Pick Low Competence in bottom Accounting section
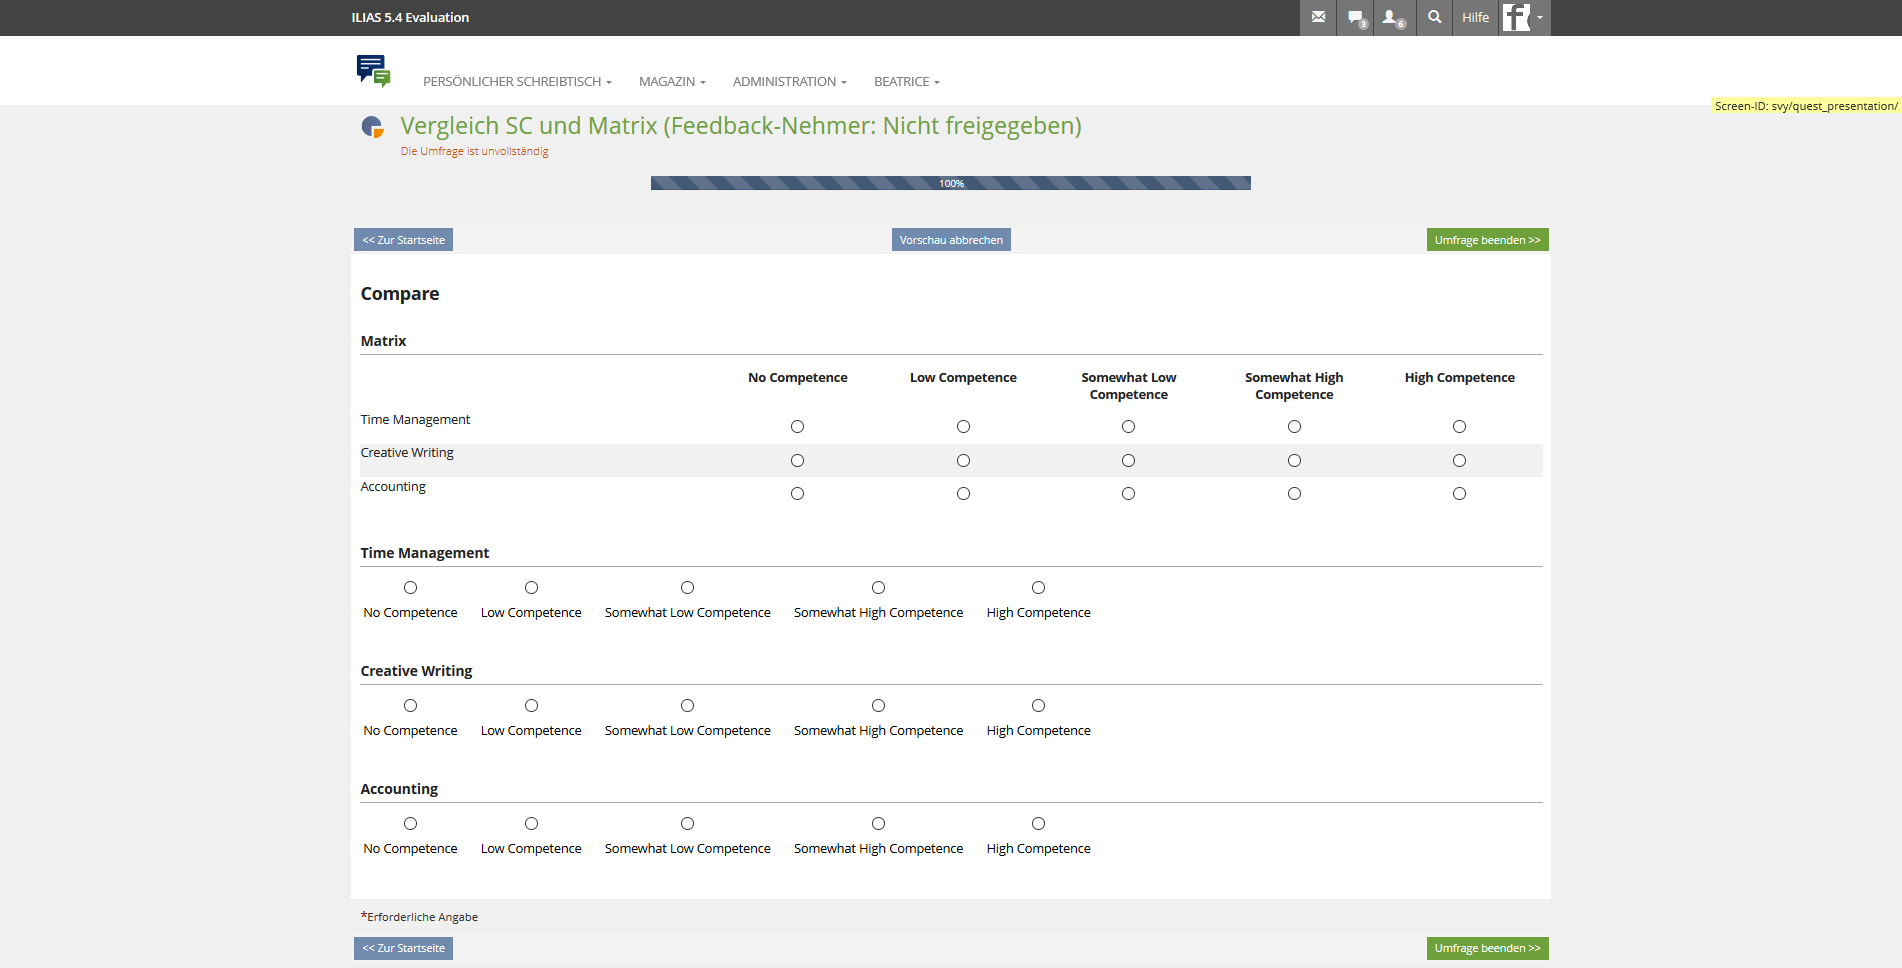The width and height of the screenshot is (1902, 968). pos(531,824)
